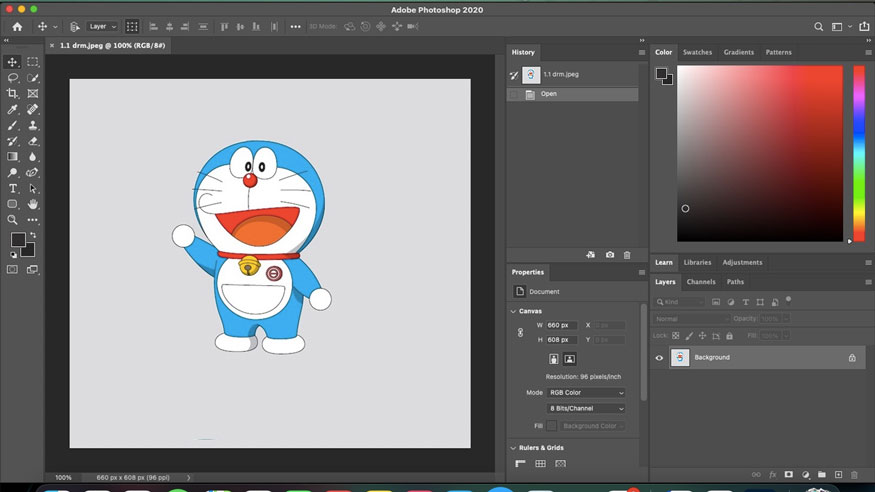Image resolution: width=875 pixels, height=492 pixels.
Task: Select the Clone Stamp tool
Action: [33, 125]
